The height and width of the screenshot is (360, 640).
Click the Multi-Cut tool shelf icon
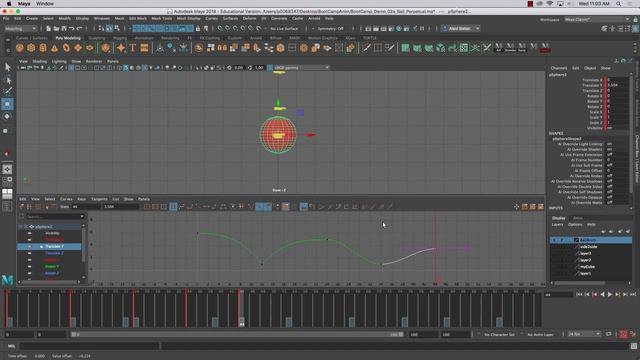tap(366, 48)
